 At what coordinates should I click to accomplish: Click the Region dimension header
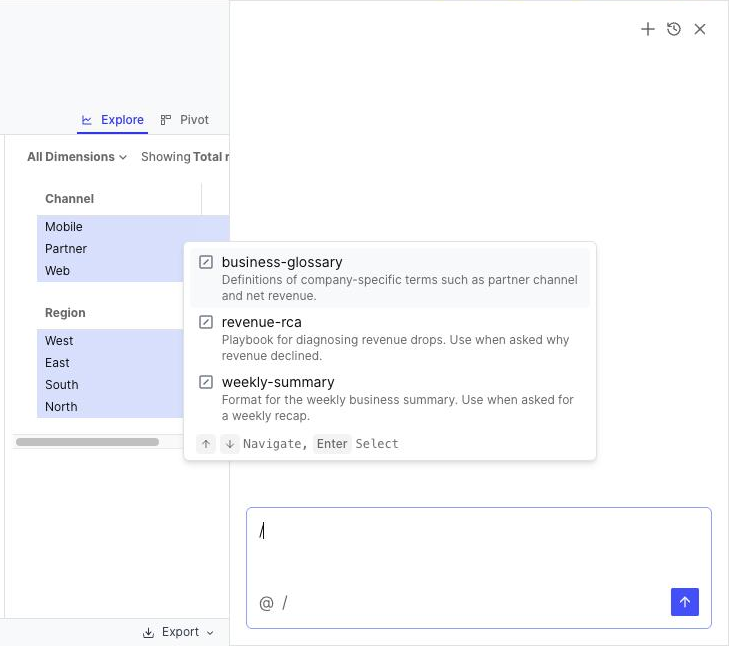pos(65,313)
